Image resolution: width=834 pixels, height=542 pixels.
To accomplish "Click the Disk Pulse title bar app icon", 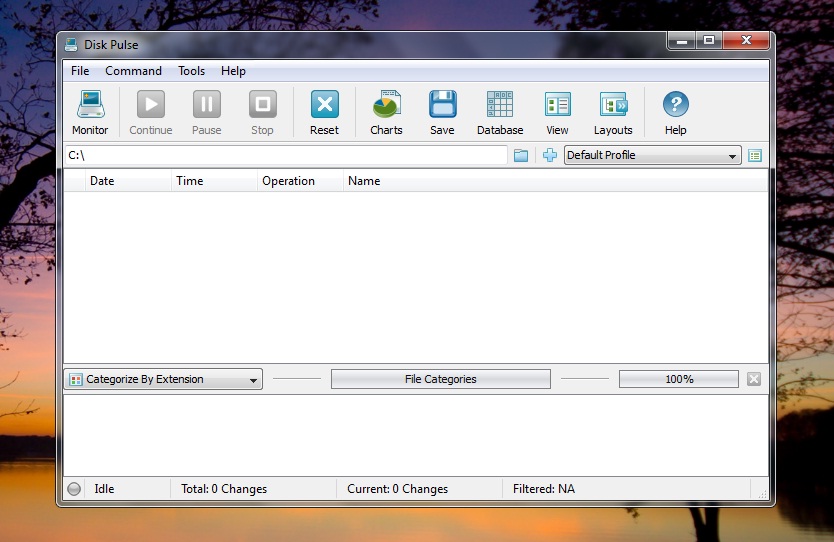I will (71, 45).
